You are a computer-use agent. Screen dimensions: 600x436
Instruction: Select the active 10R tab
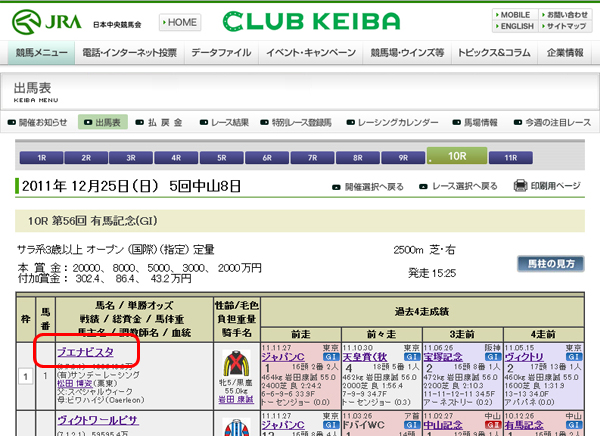point(457,156)
